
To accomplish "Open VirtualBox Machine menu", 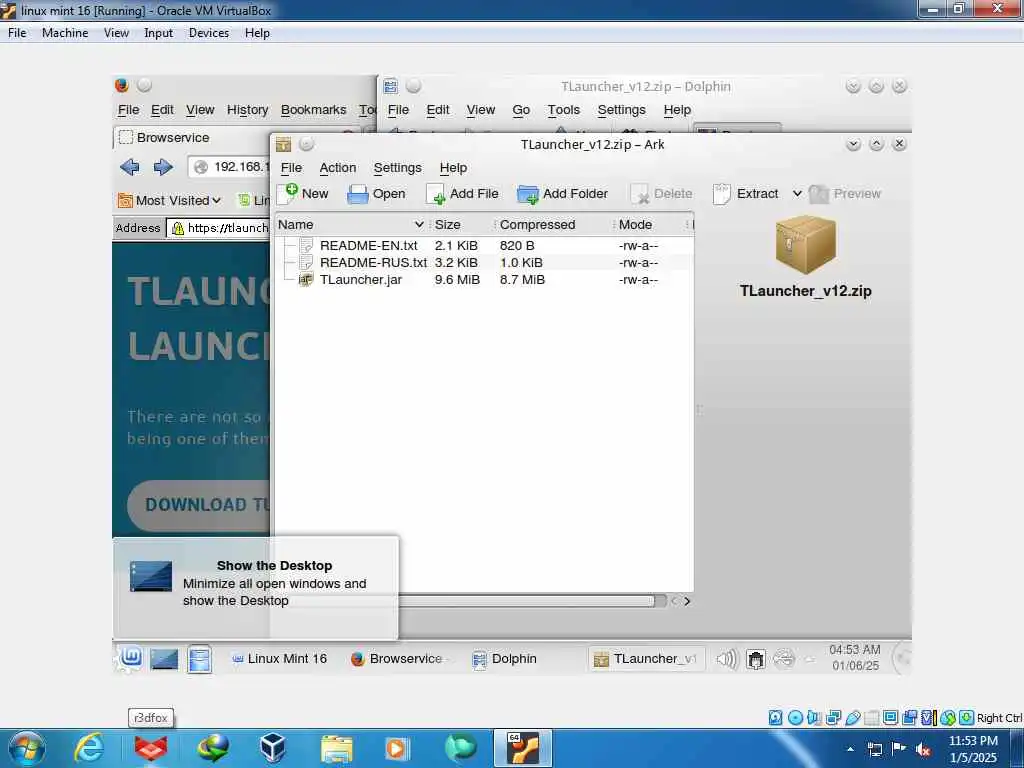I will [65, 33].
